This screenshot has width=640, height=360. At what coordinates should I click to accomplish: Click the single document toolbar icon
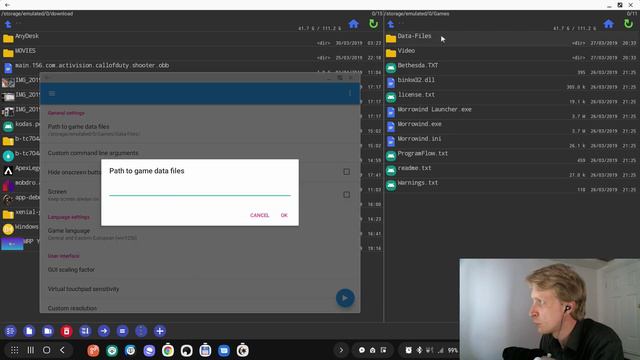click(x=29, y=331)
